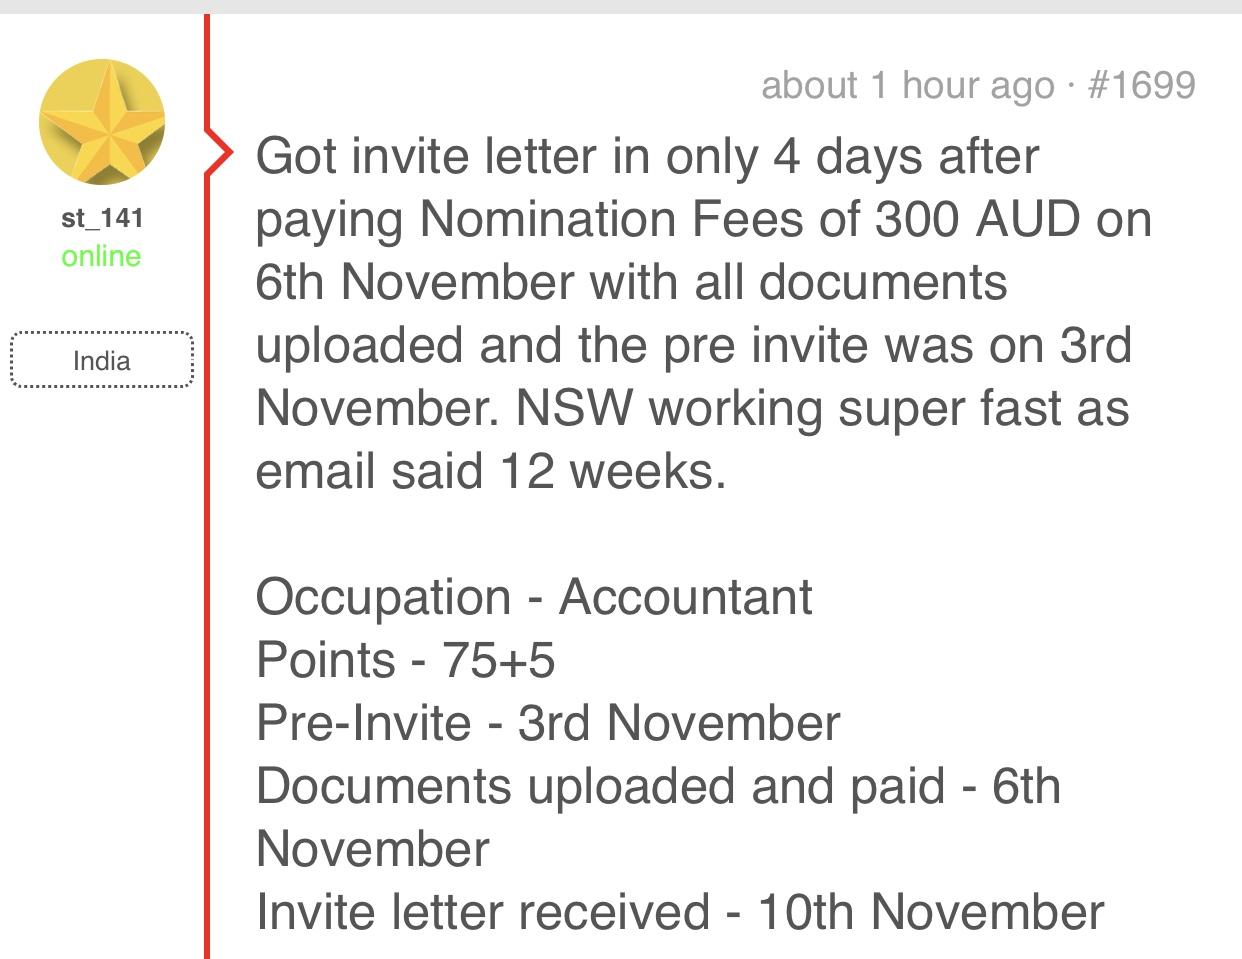Screen dimensions: 1242x959
Task: Click the 'NSW working super fast' line
Action: coord(692,408)
